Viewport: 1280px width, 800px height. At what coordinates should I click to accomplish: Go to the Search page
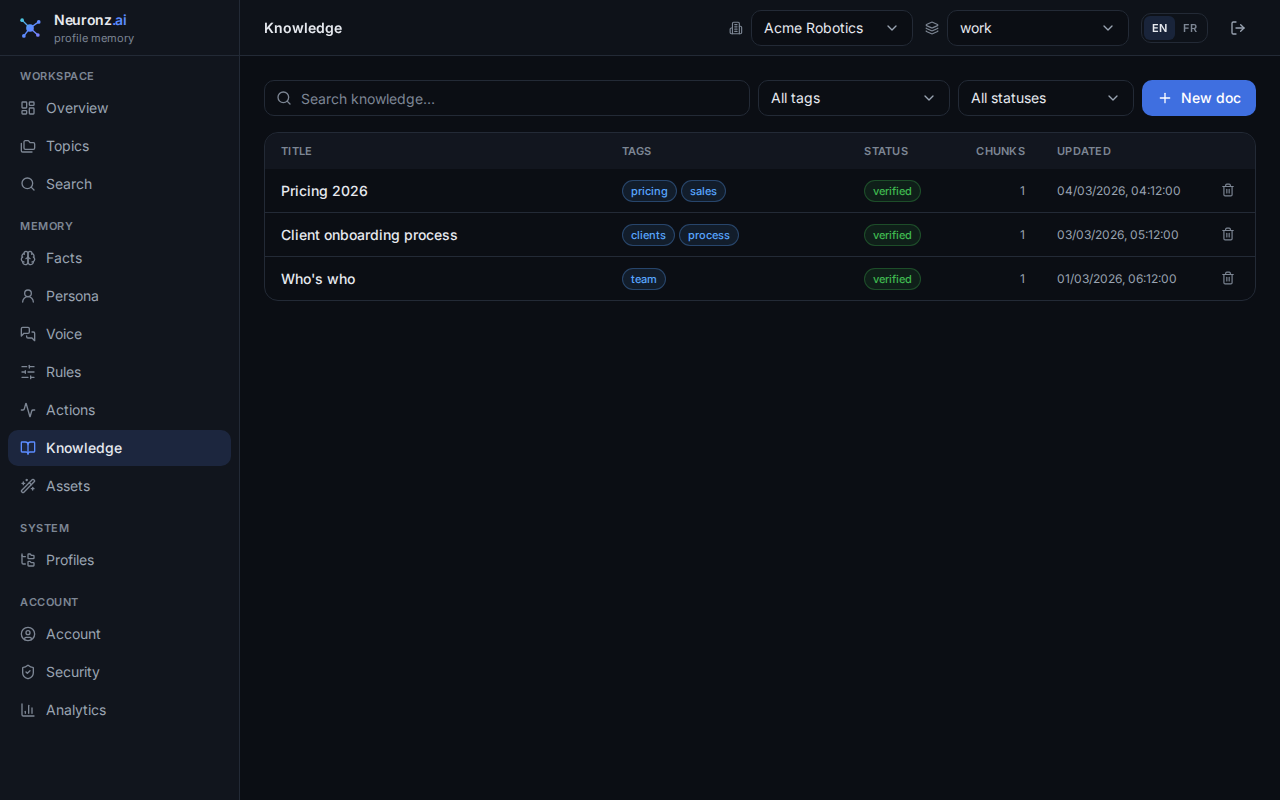[119, 184]
